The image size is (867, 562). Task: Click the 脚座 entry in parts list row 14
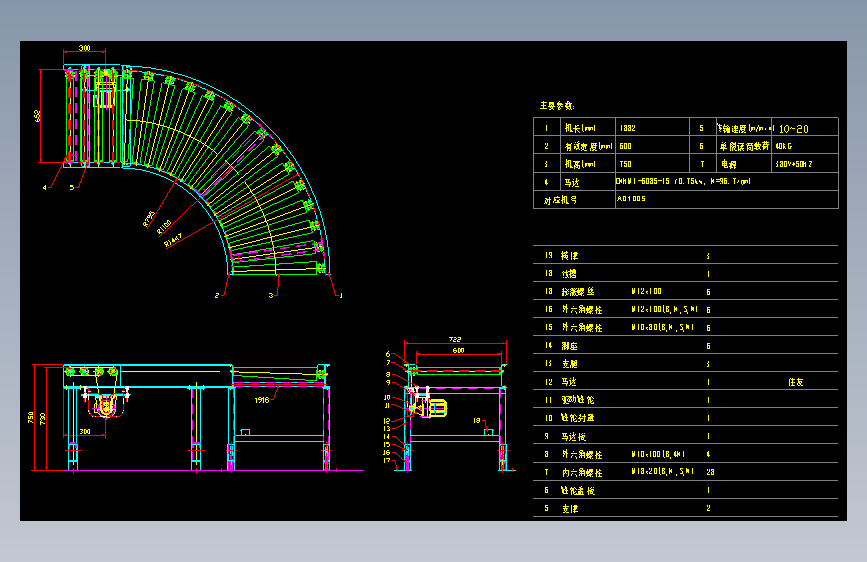(x=570, y=346)
